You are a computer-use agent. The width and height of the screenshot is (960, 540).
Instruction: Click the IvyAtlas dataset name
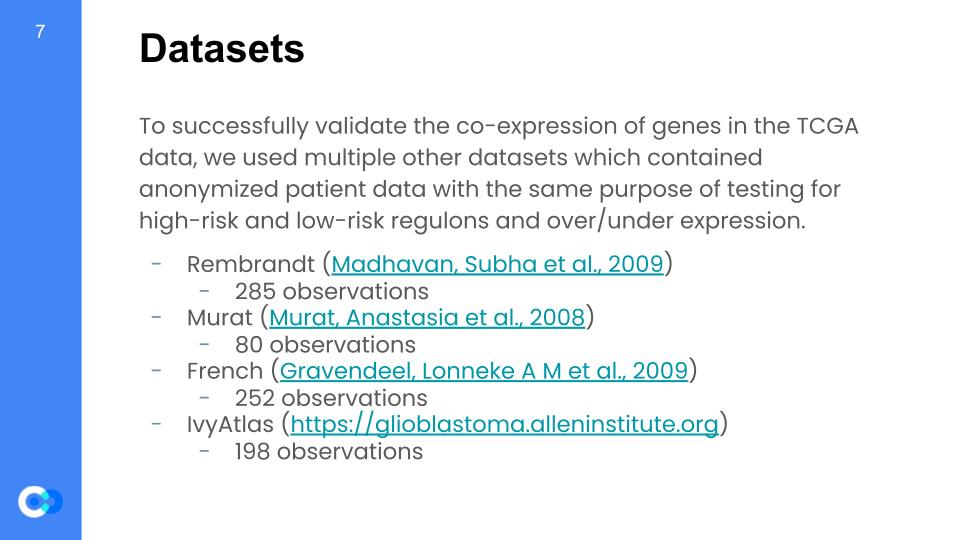coord(232,425)
